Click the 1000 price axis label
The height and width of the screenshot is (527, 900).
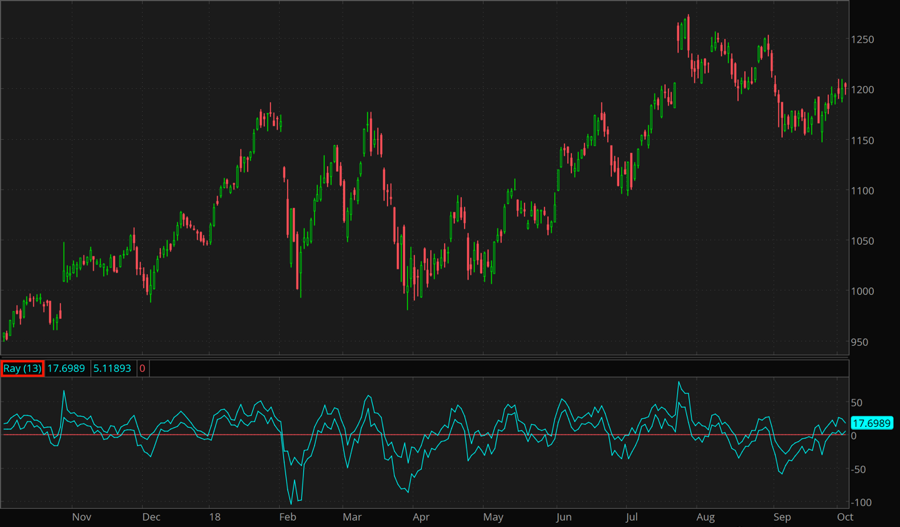pyautogui.click(x=863, y=291)
